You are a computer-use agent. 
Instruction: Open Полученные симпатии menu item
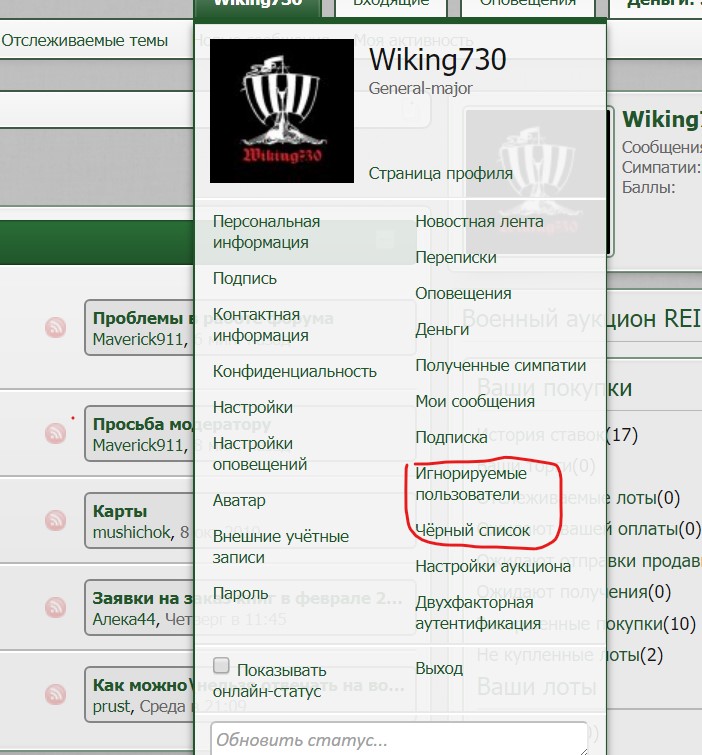[500, 365]
